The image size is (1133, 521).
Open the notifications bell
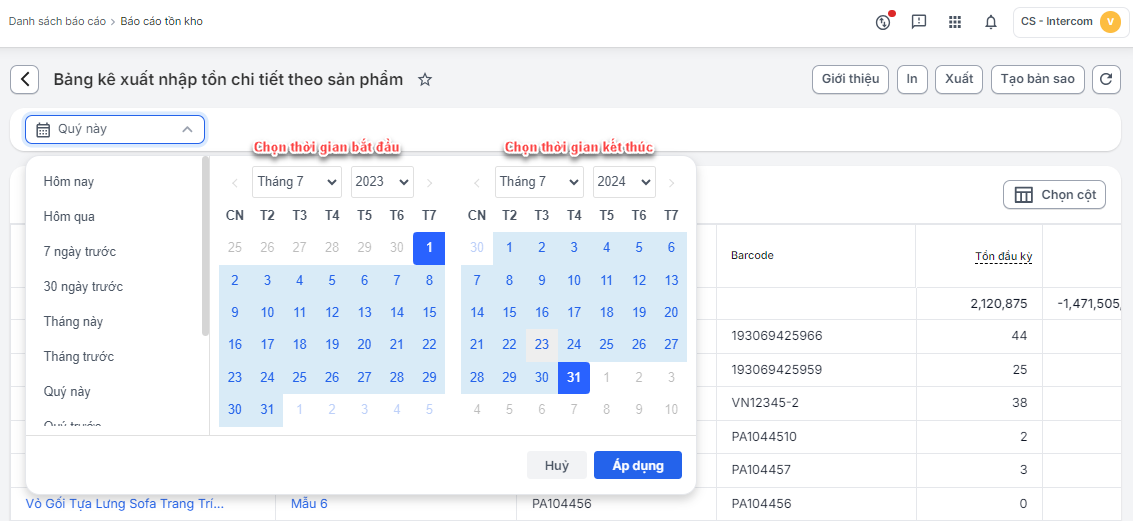coord(991,22)
